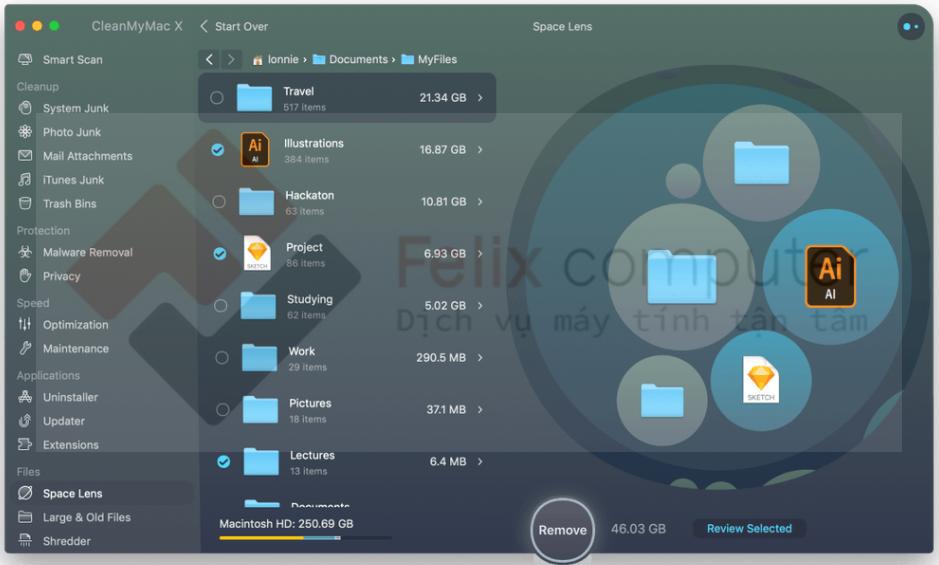939x565 pixels.
Task: Click the Illustrator bubble in space map
Action: 830,276
